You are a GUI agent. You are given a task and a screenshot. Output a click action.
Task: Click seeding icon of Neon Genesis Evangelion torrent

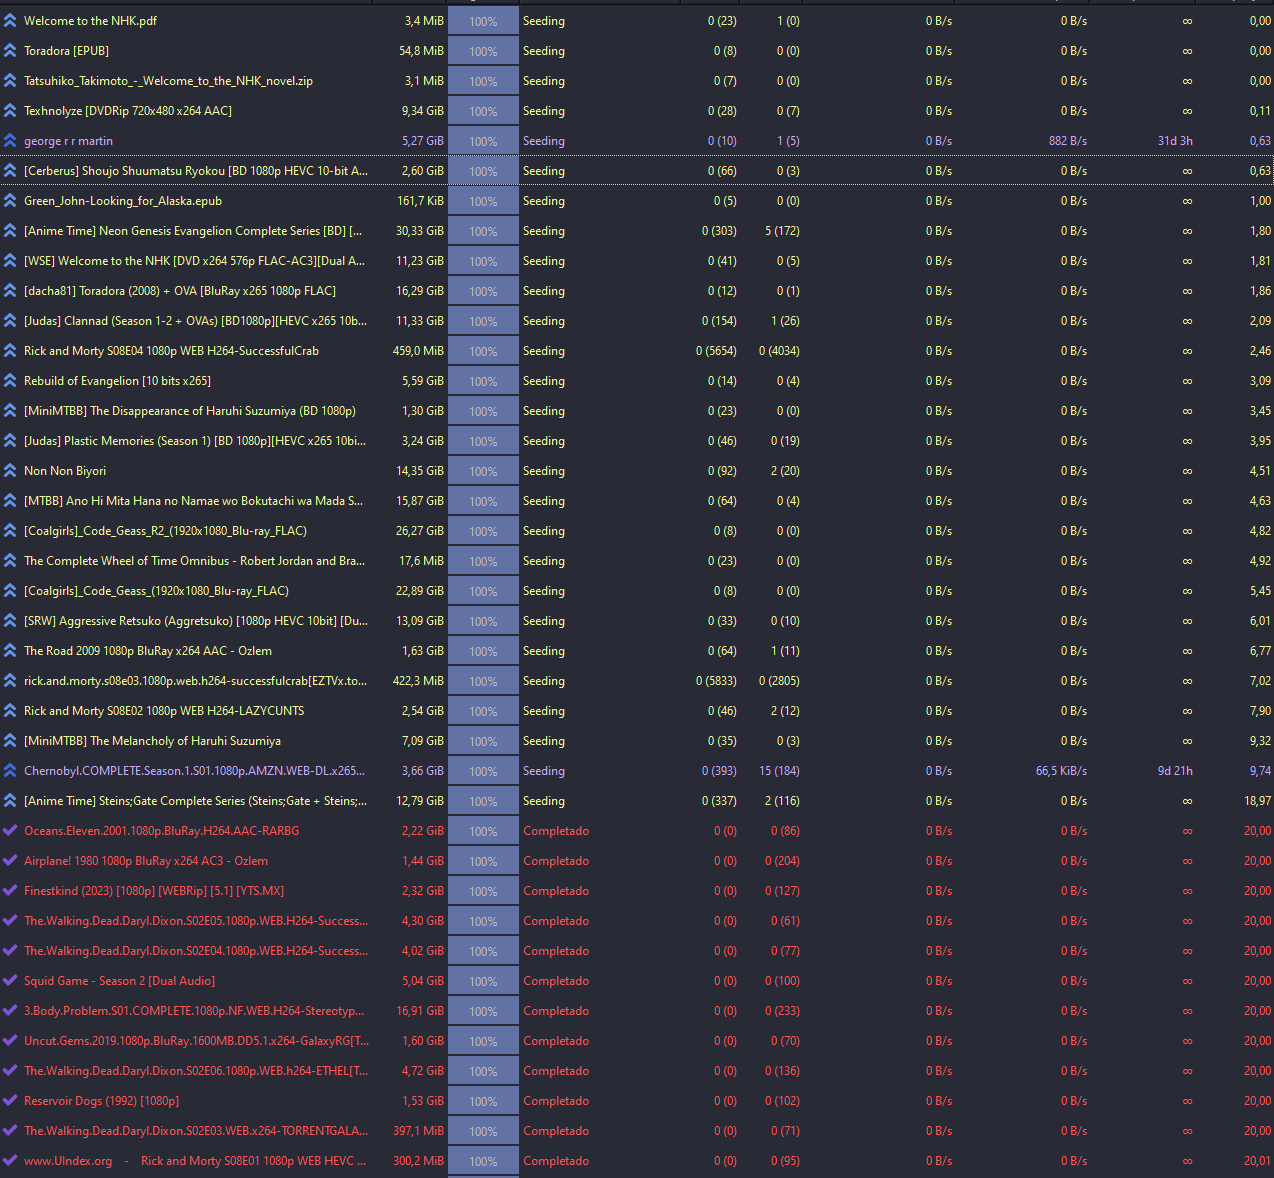pos(10,231)
